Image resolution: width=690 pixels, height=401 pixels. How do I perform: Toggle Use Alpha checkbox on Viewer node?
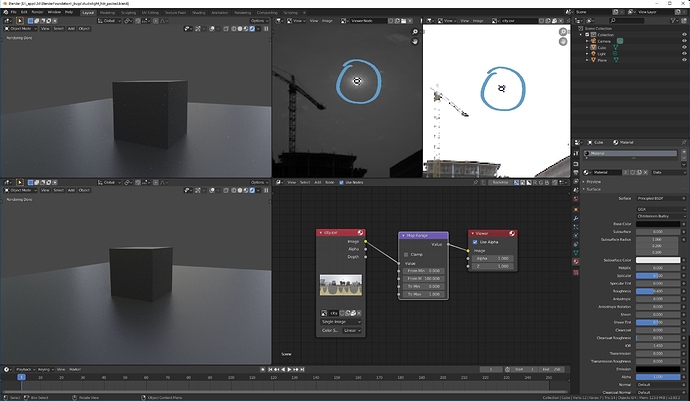pyautogui.click(x=475, y=242)
